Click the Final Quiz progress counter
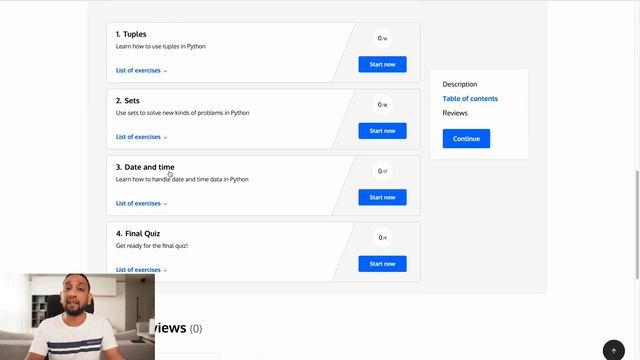This screenshot has height=360, width=640. [x=382, y=238]
